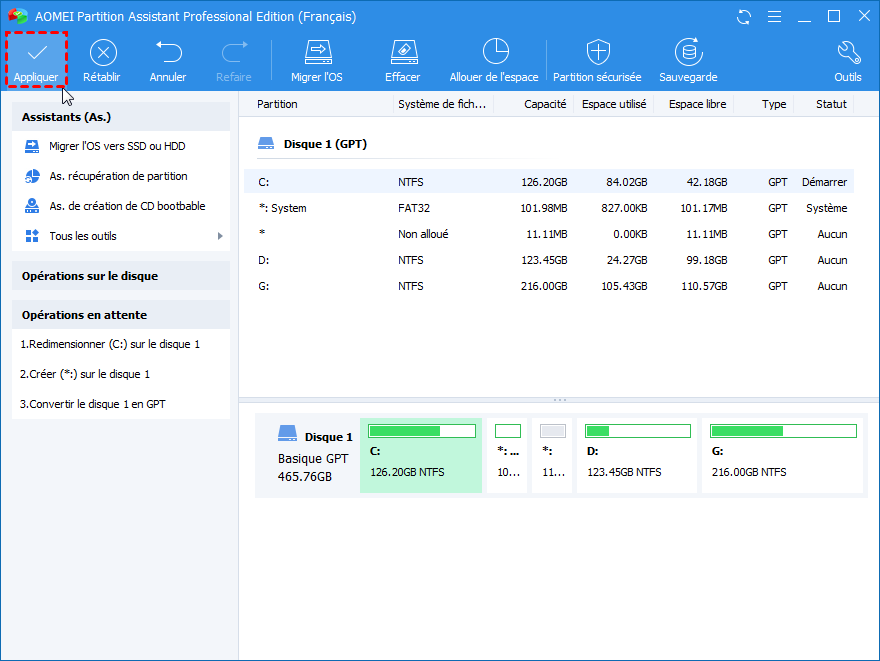Open As. récupération de partition
This screenshot has width=880, height=661.
(118, 176)
